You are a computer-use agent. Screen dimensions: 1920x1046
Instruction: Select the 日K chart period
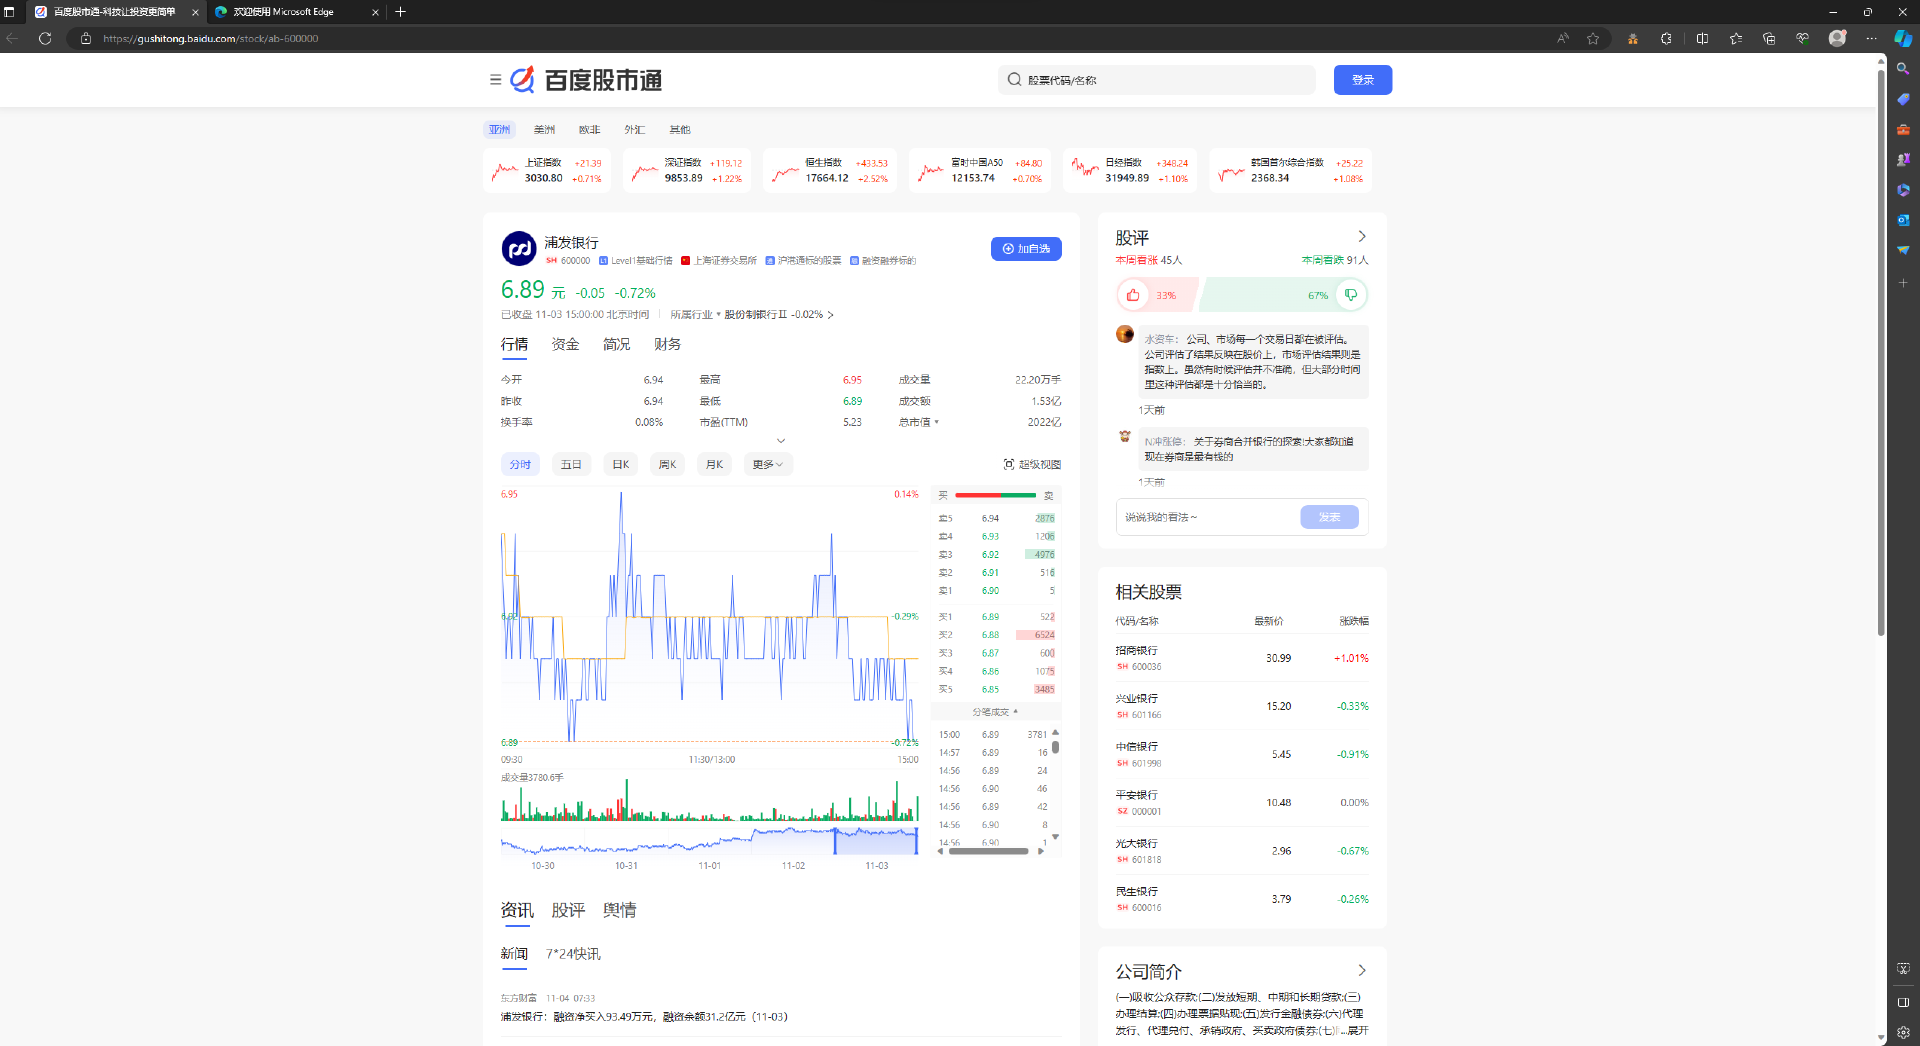[620, 464]
